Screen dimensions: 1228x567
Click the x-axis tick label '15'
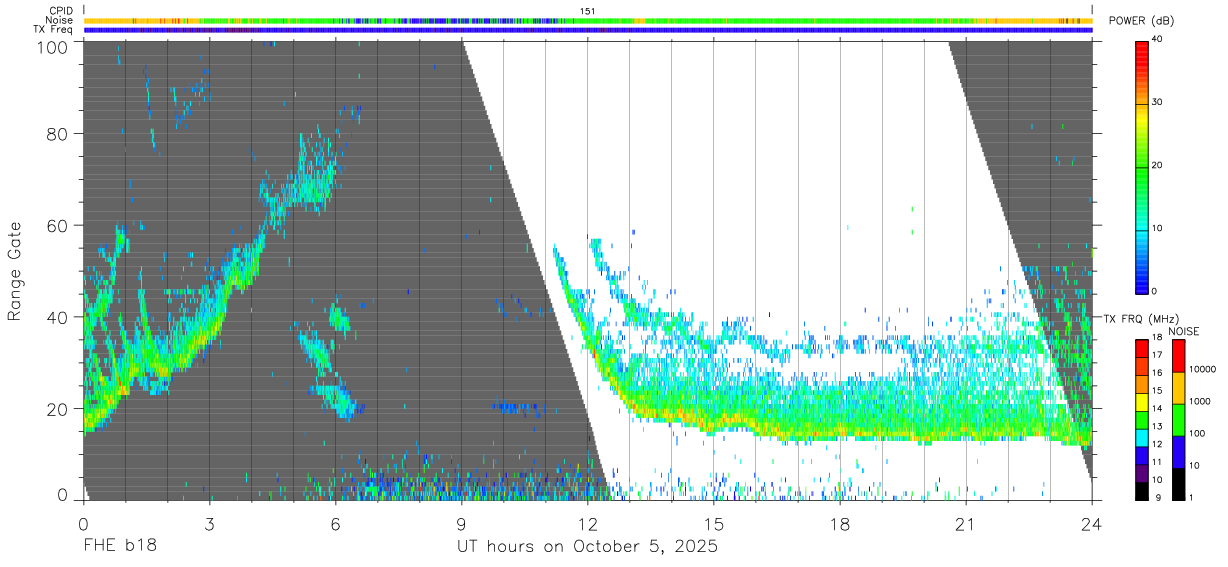[x=714, y=523]
